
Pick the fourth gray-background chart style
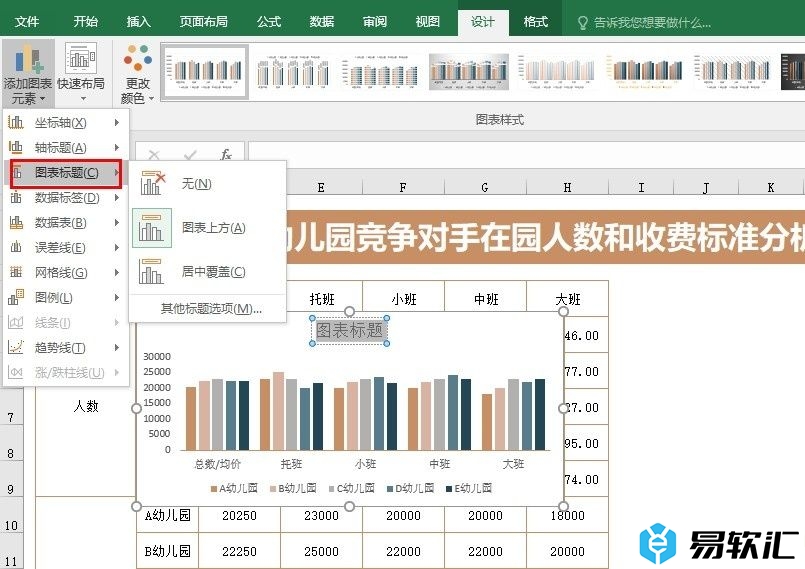[x=469, y=72]
